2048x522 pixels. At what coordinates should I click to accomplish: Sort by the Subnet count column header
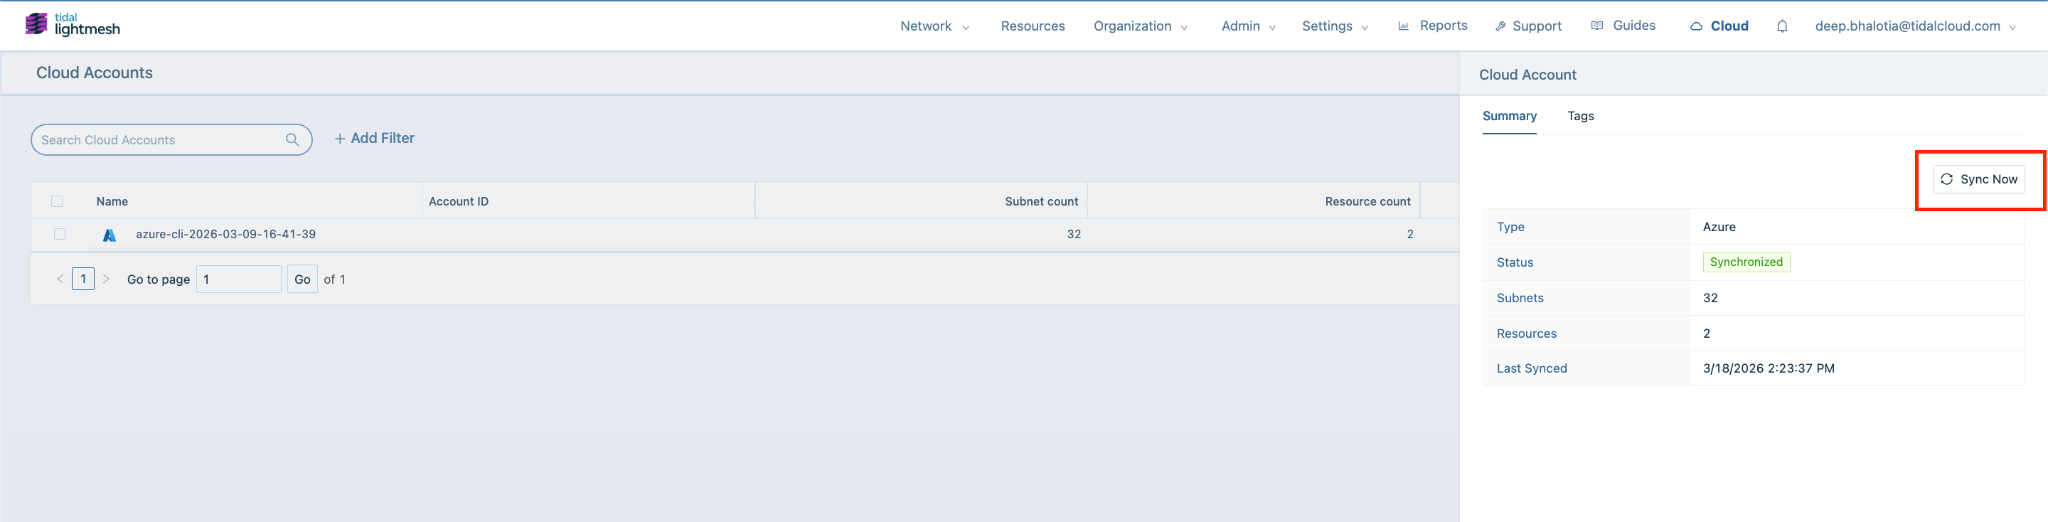pyautogui.click(x=1041, y=201)
